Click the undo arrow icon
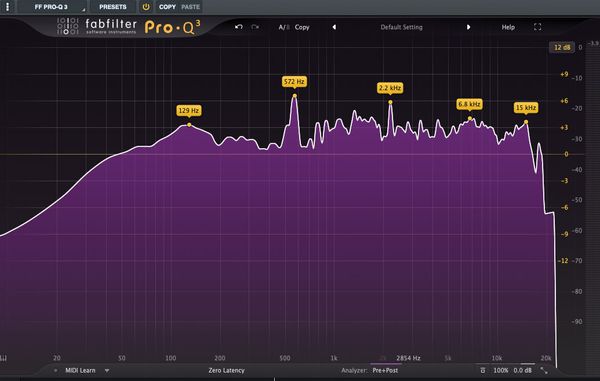Viewport: 600px width, 381px height. click(x=239, y=27)
